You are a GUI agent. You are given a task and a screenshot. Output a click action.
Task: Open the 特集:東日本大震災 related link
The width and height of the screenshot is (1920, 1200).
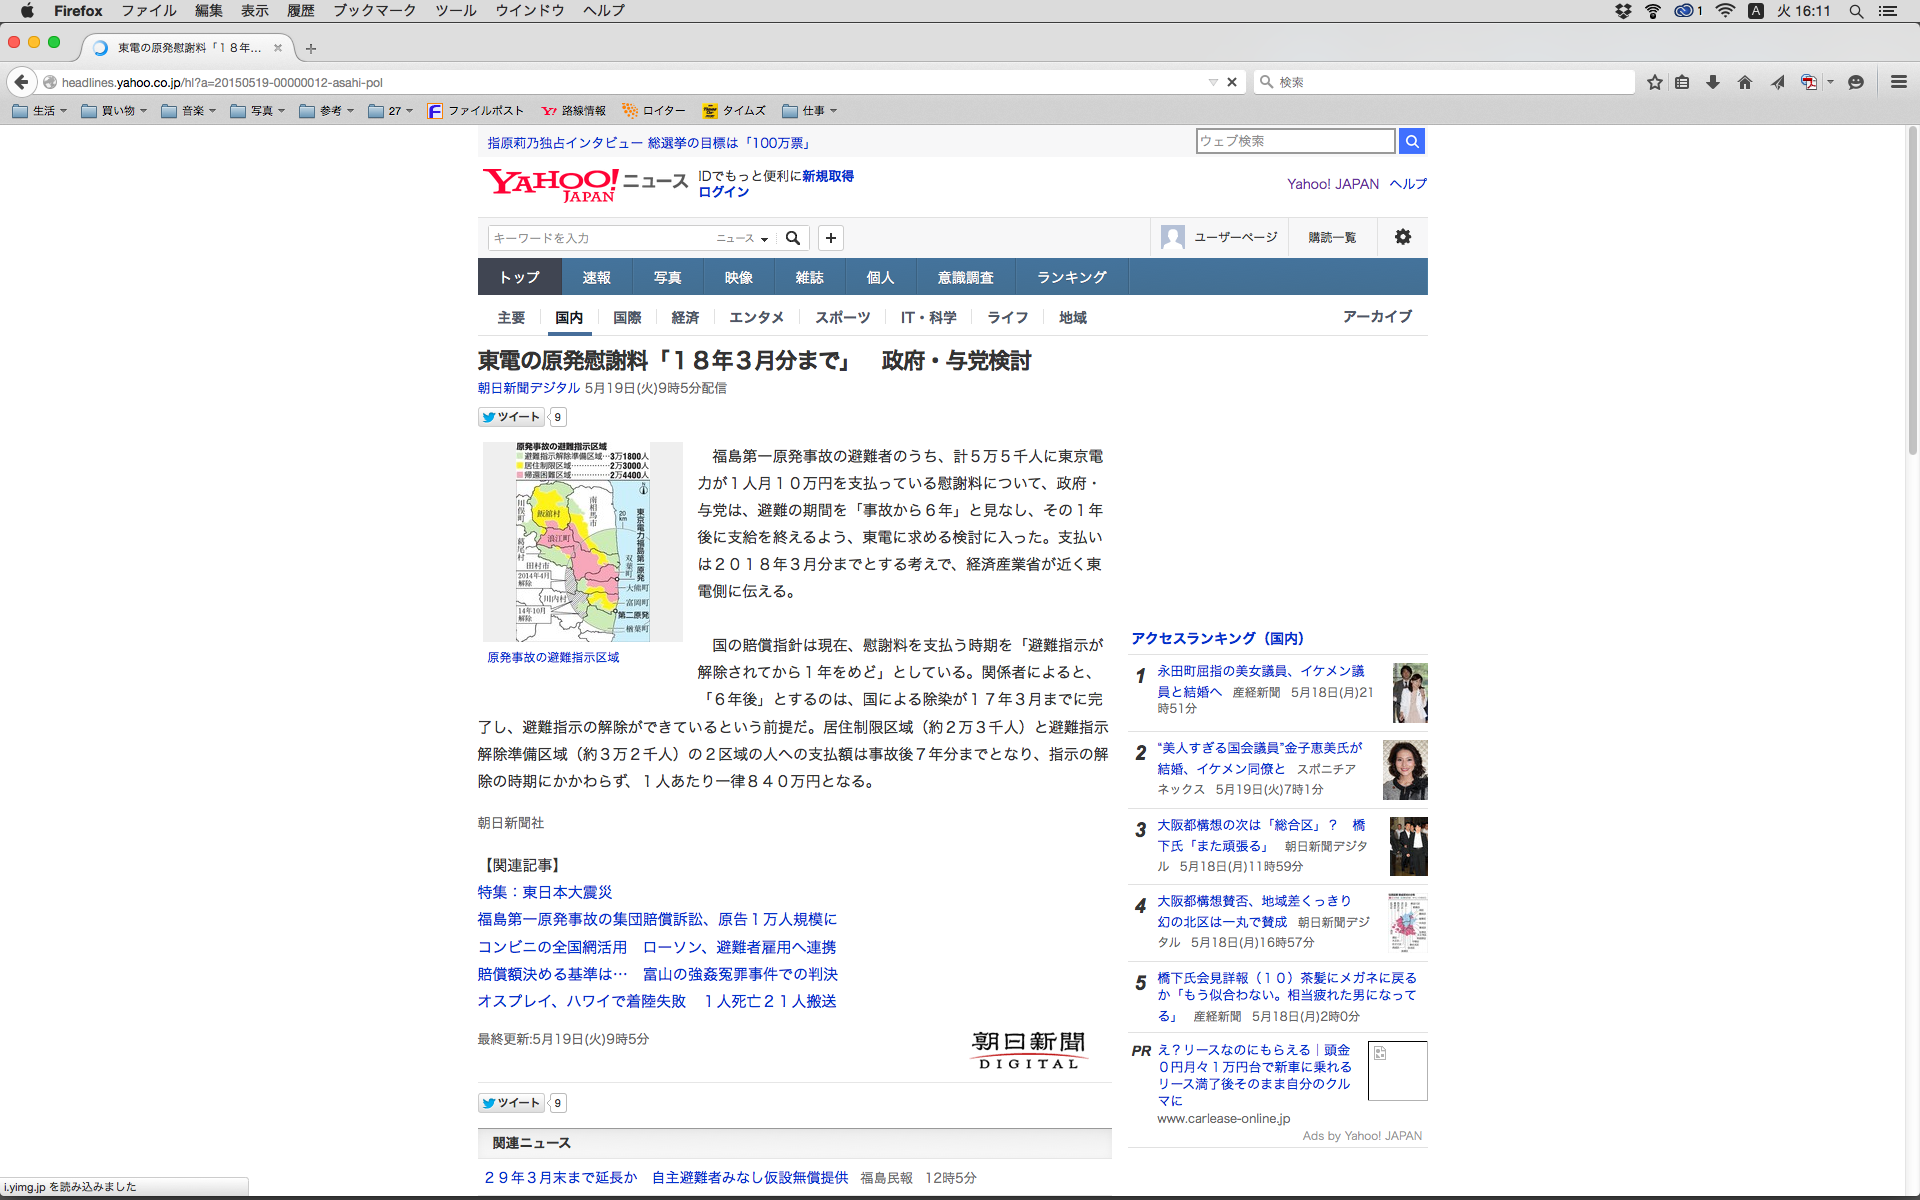(x=544, y=892)
